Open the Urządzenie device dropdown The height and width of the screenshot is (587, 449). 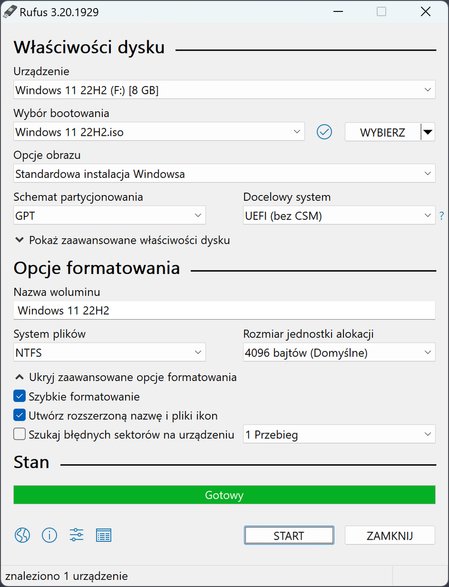224,90
